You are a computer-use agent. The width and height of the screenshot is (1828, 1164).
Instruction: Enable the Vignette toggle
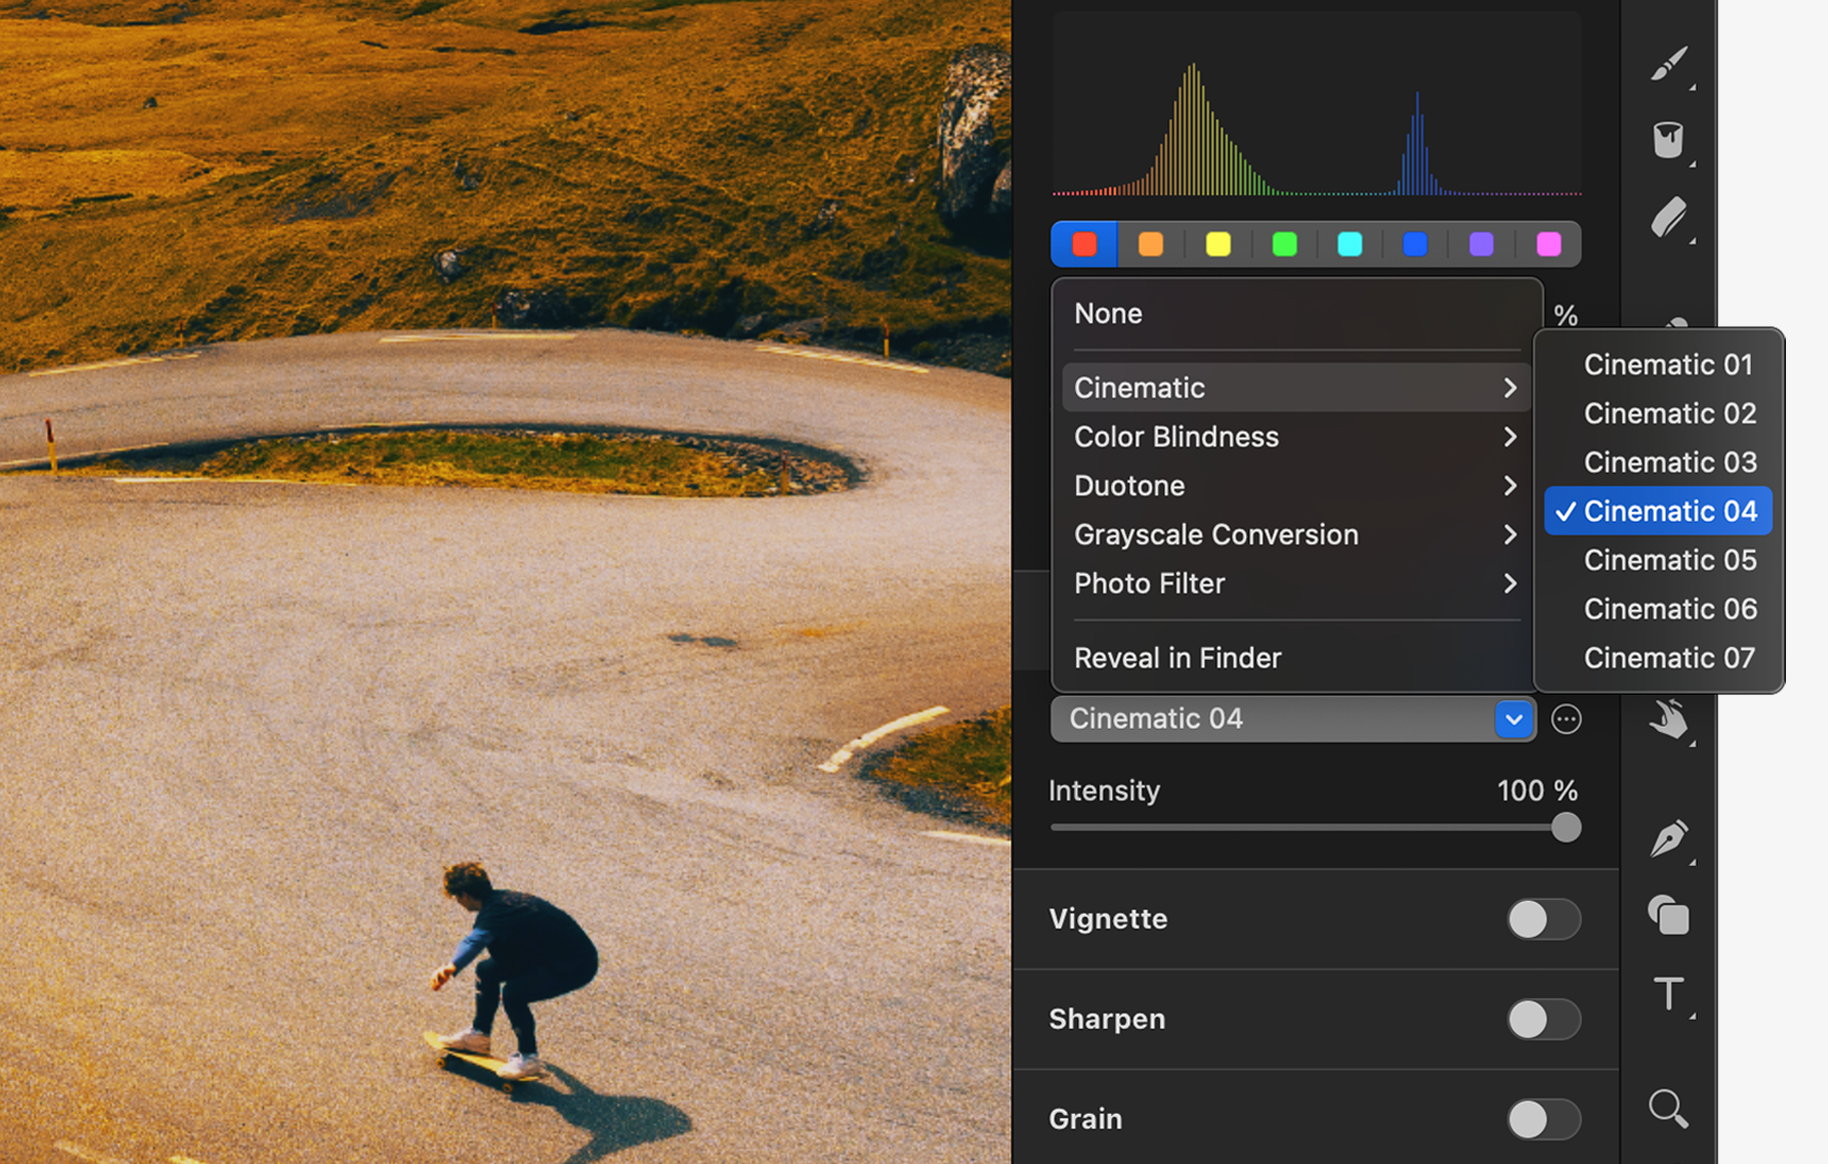tap(1543, 919)
